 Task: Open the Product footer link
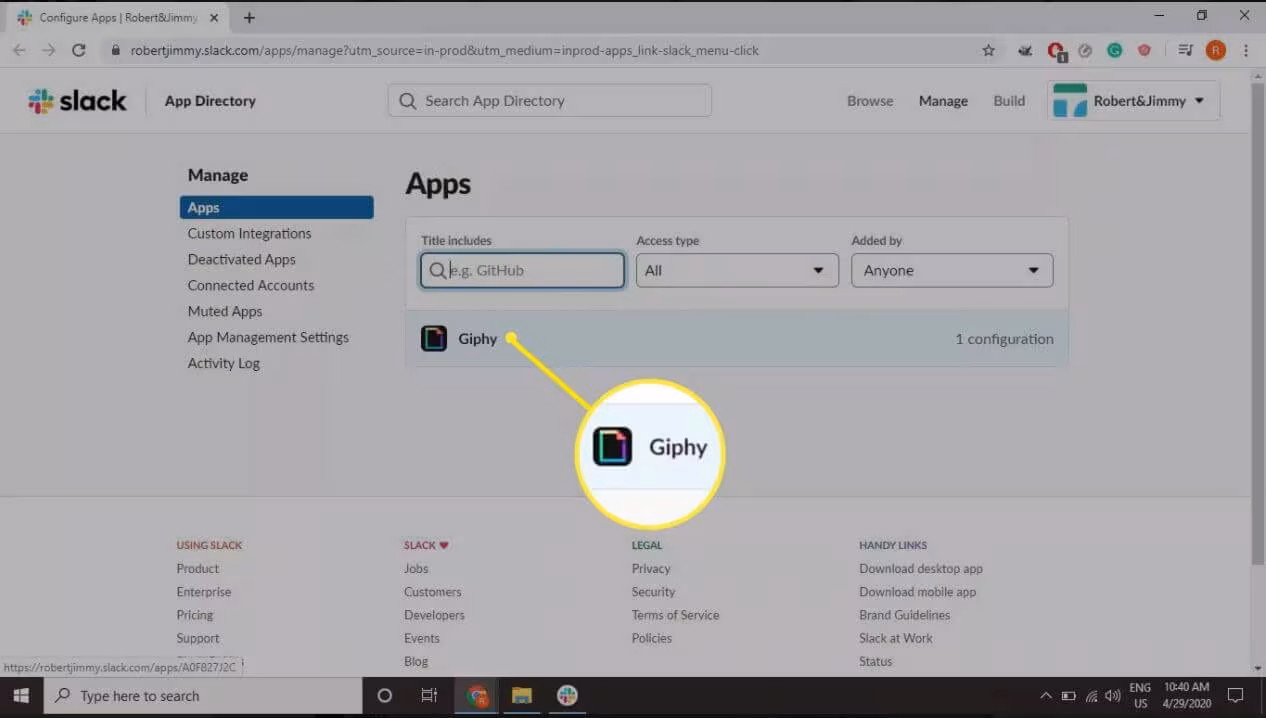click(x=198, y=569)
